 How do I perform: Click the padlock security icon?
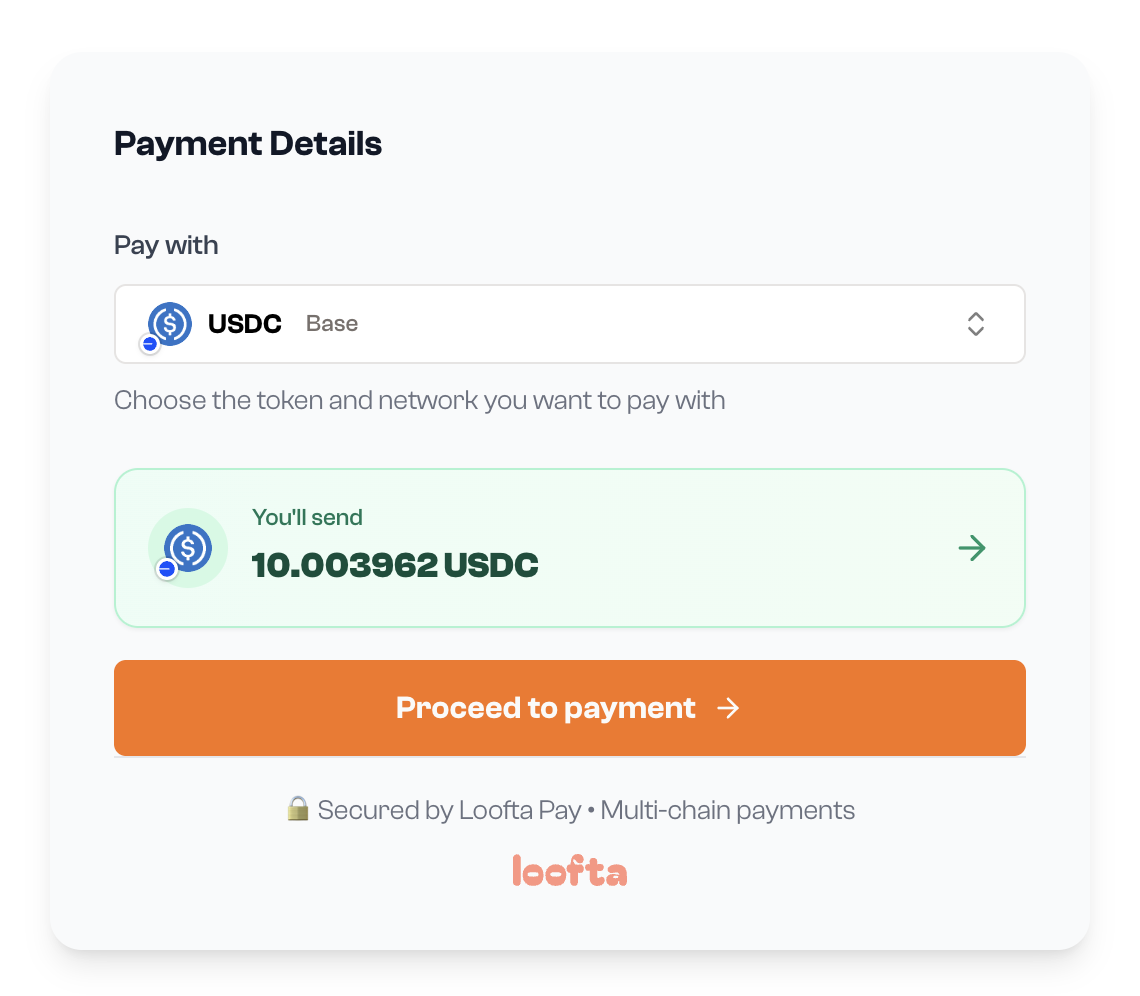point(297,809)
